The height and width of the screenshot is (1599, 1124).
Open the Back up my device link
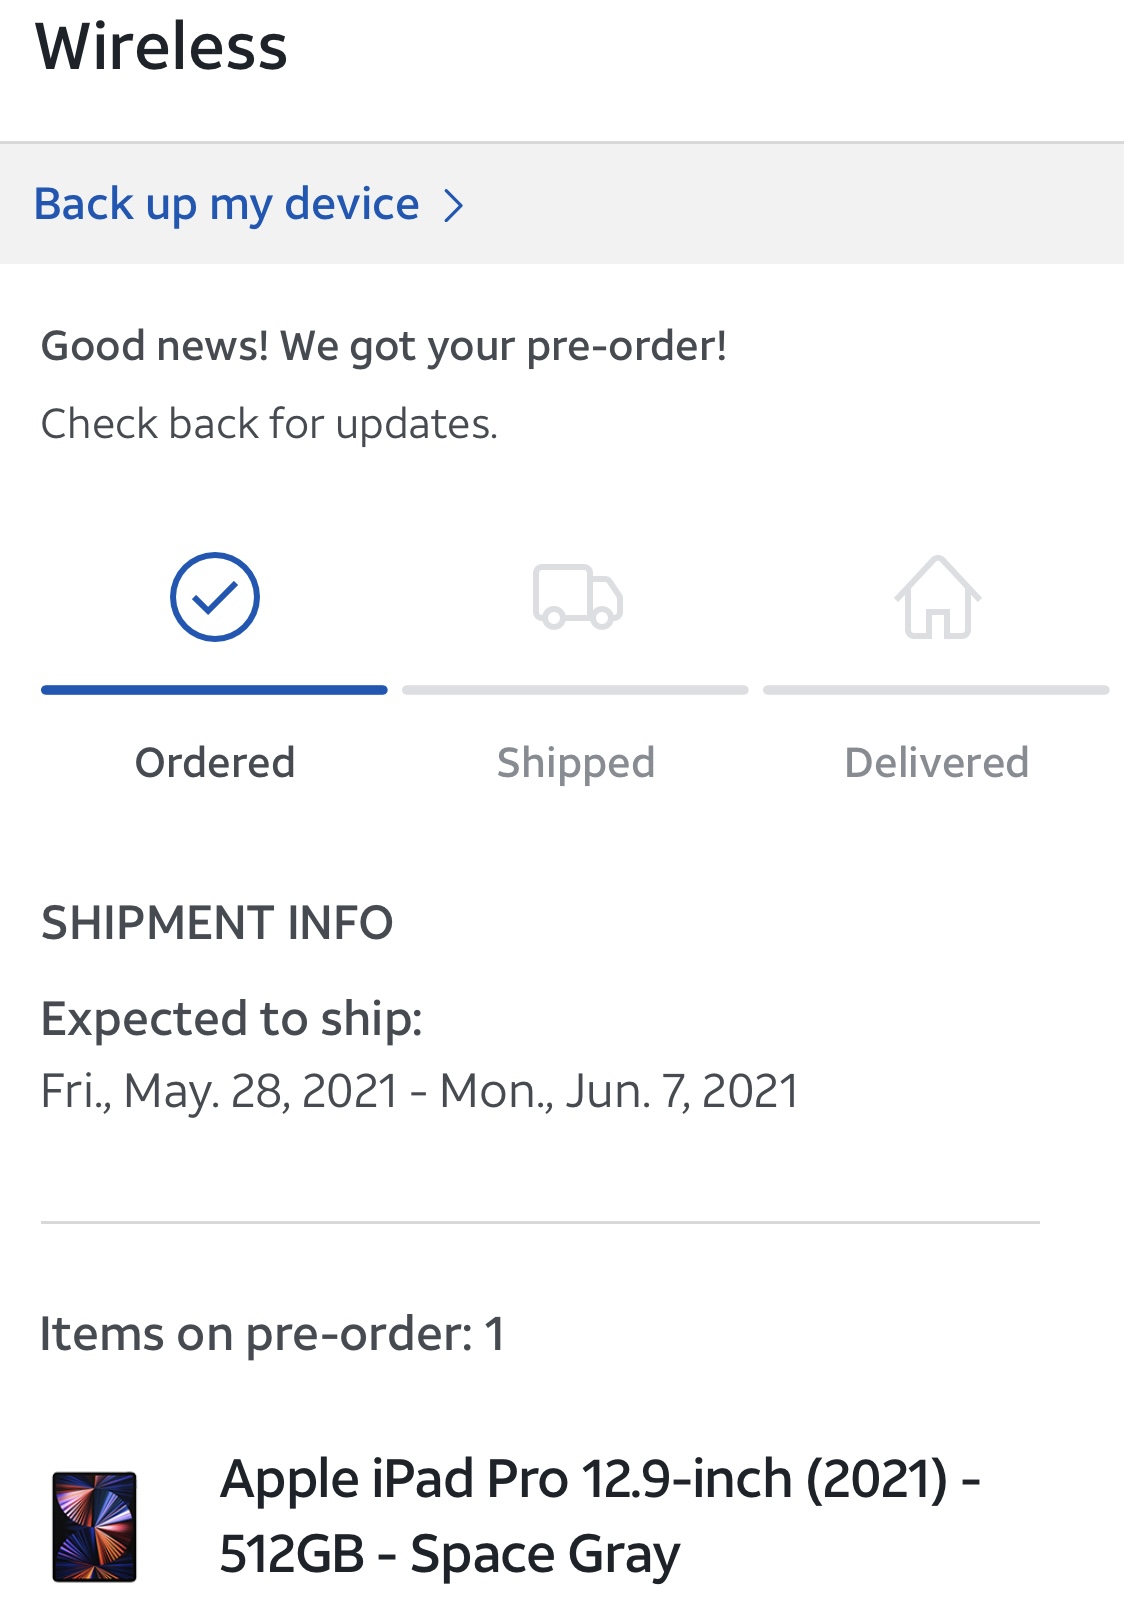point(227,204)
